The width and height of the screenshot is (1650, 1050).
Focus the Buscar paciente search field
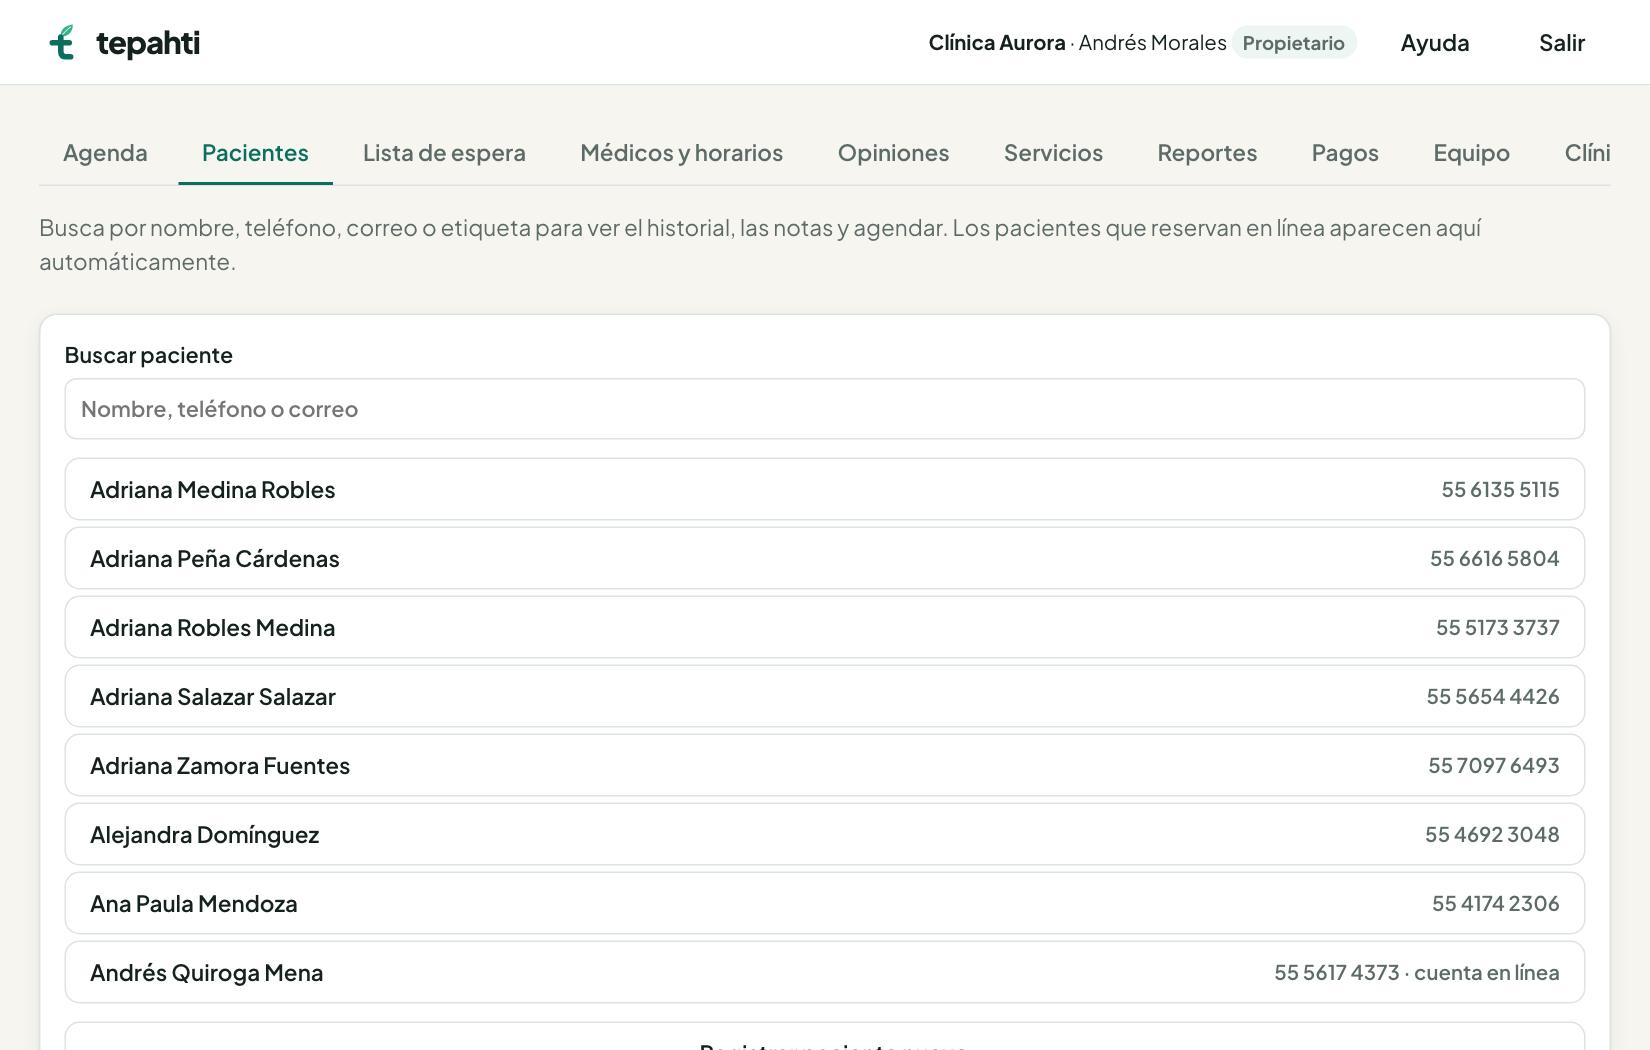click(824, 409)
